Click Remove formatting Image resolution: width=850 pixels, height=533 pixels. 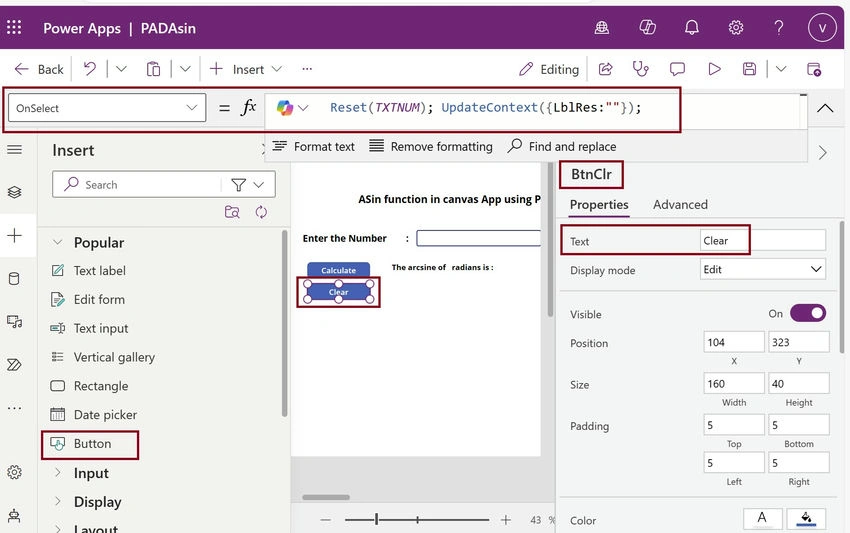coord(430,146)
